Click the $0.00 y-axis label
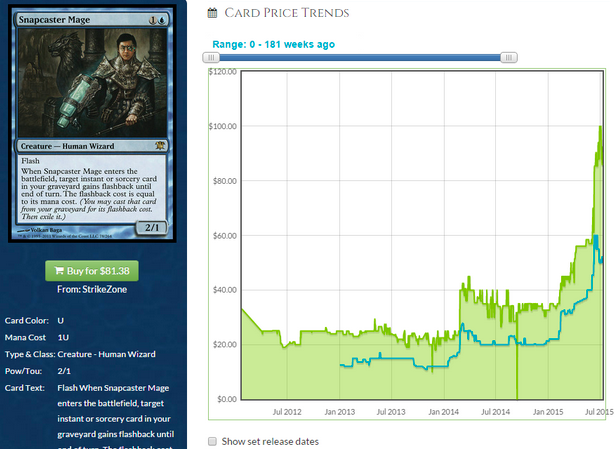This screenshot has width=615, height=458. click(227, 399)
